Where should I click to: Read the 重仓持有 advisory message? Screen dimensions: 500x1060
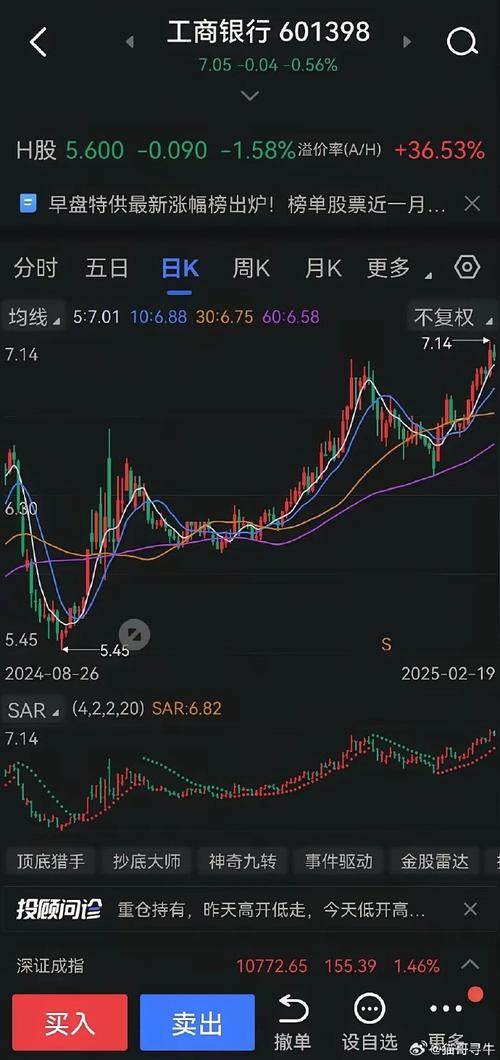pyautogui.click(x=271, y=909)
